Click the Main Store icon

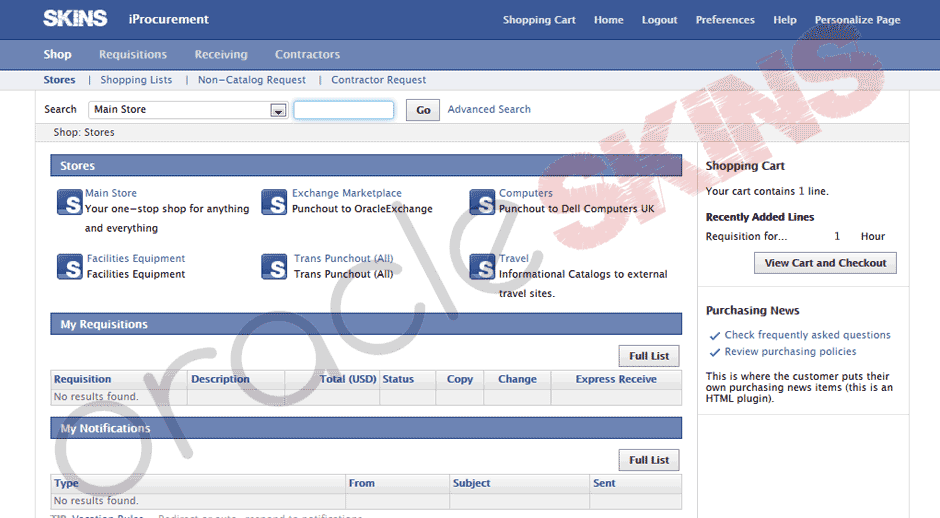pos(69,202)
